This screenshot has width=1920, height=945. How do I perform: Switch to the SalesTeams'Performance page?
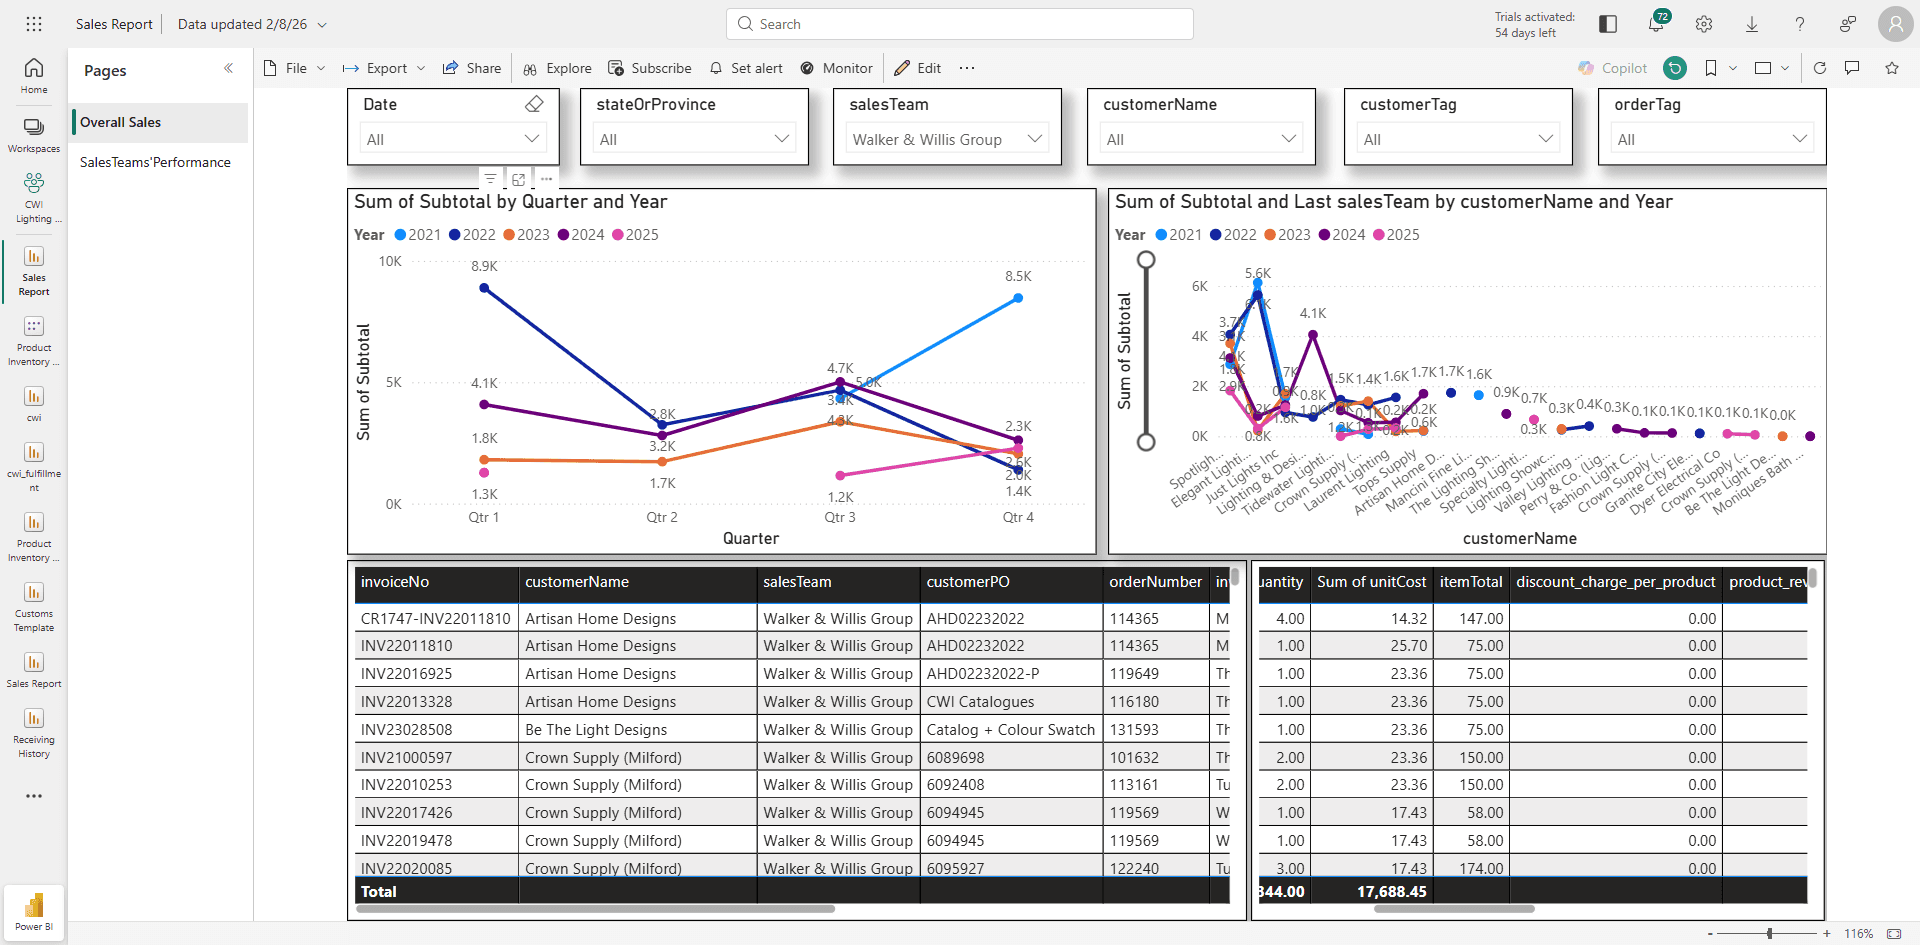point(155,162)
